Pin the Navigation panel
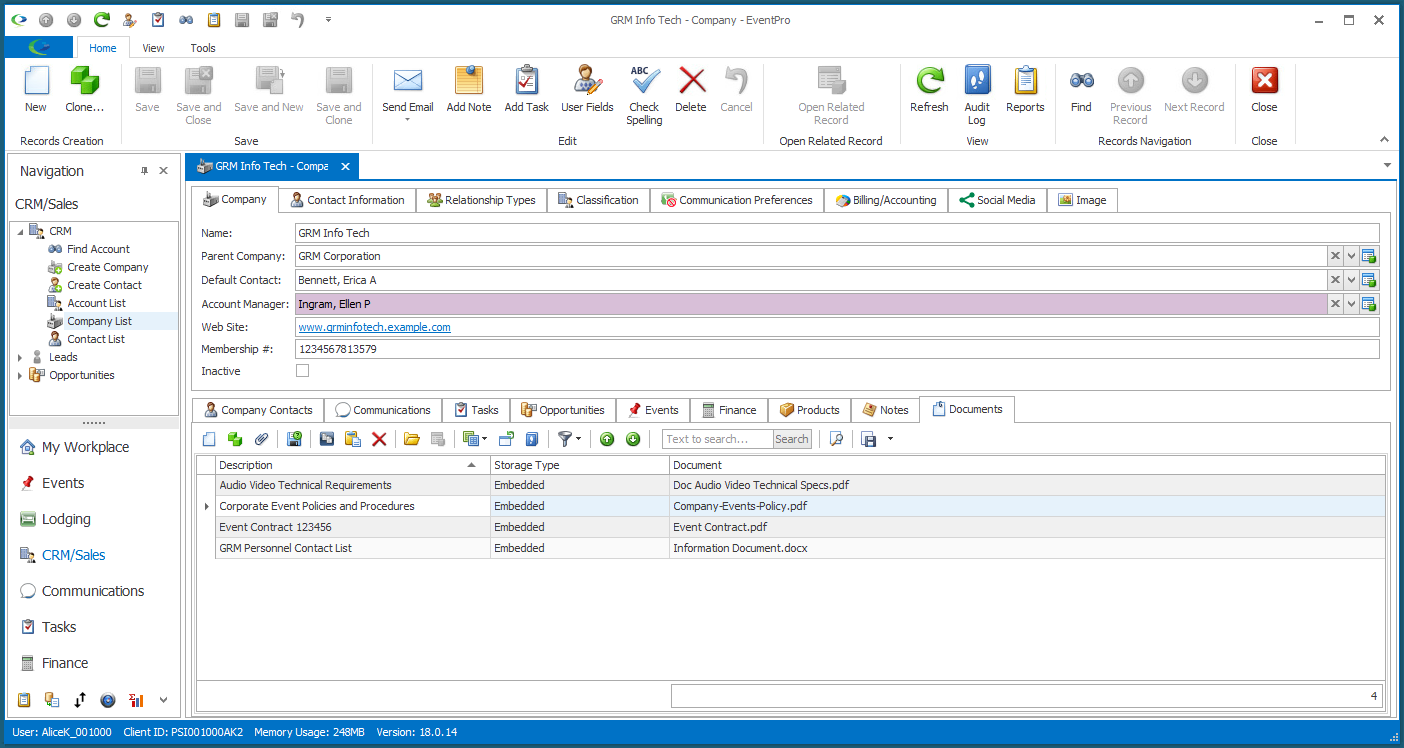Image resolution: width=1404 pixels, height=748 pixels. click(x=144, y=171)
